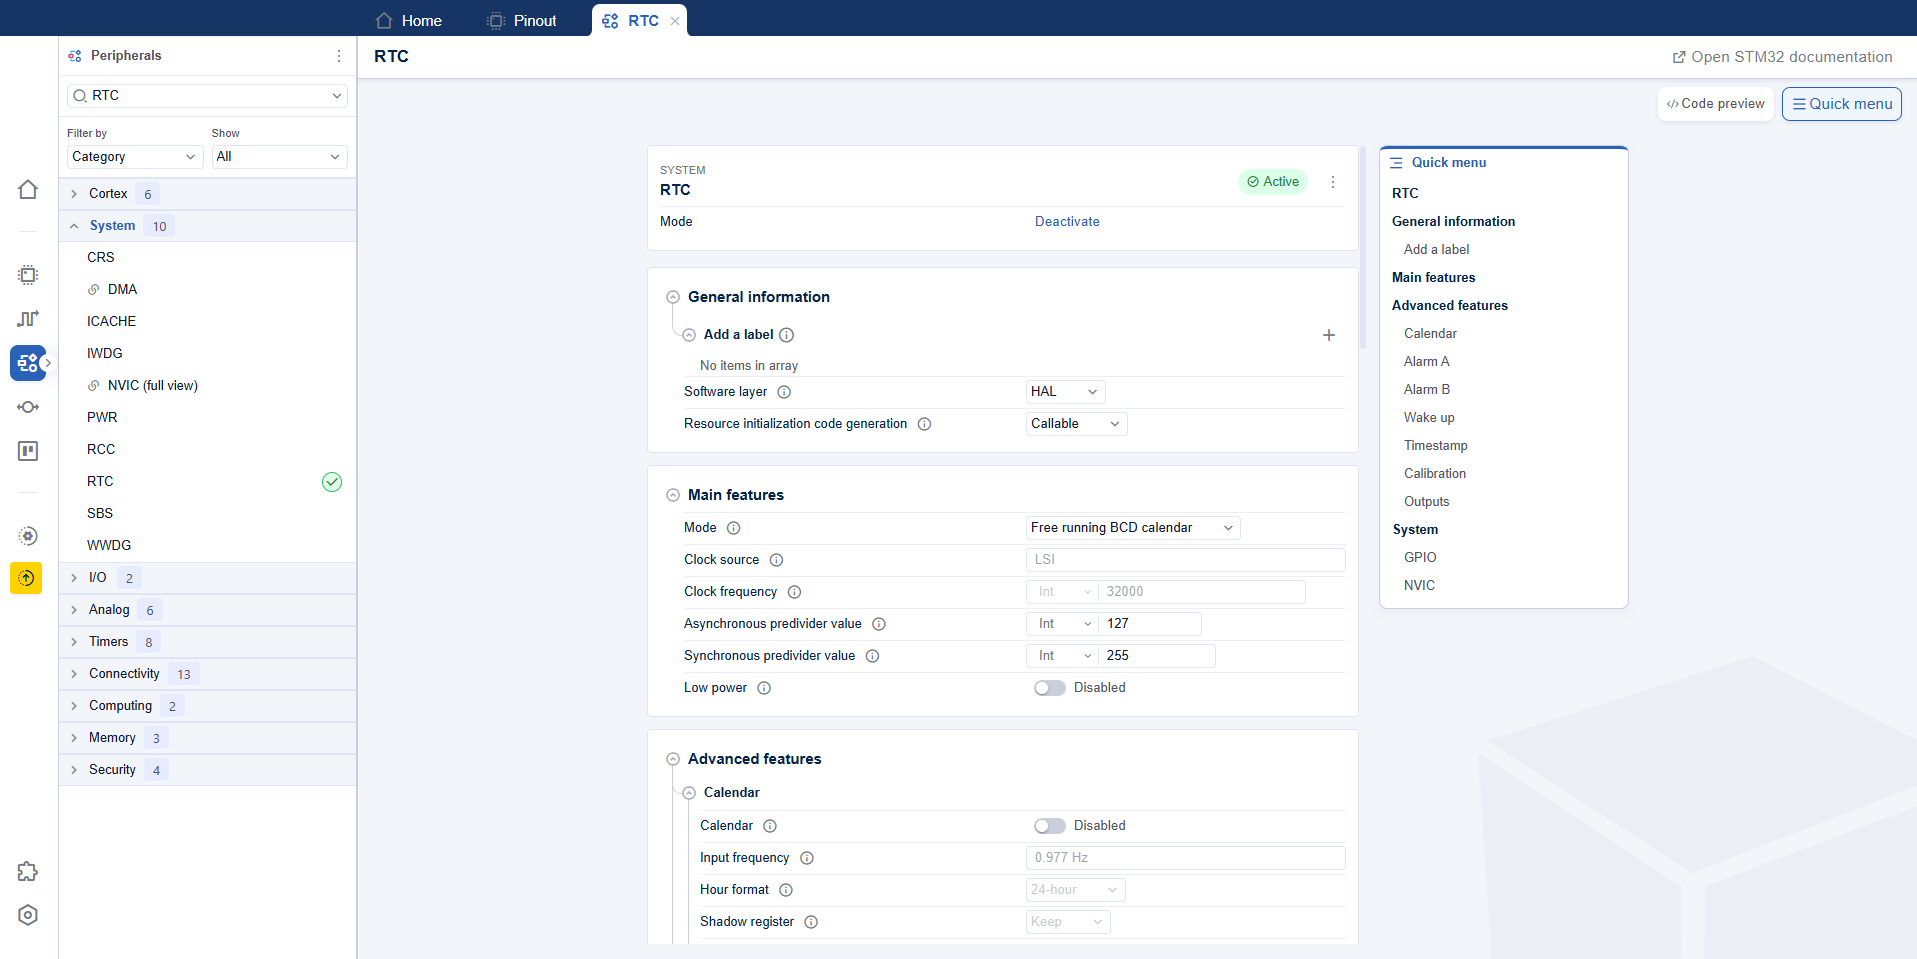
Task: Click the Asynchronous predivider value field
Action: tap(1150, 624)
